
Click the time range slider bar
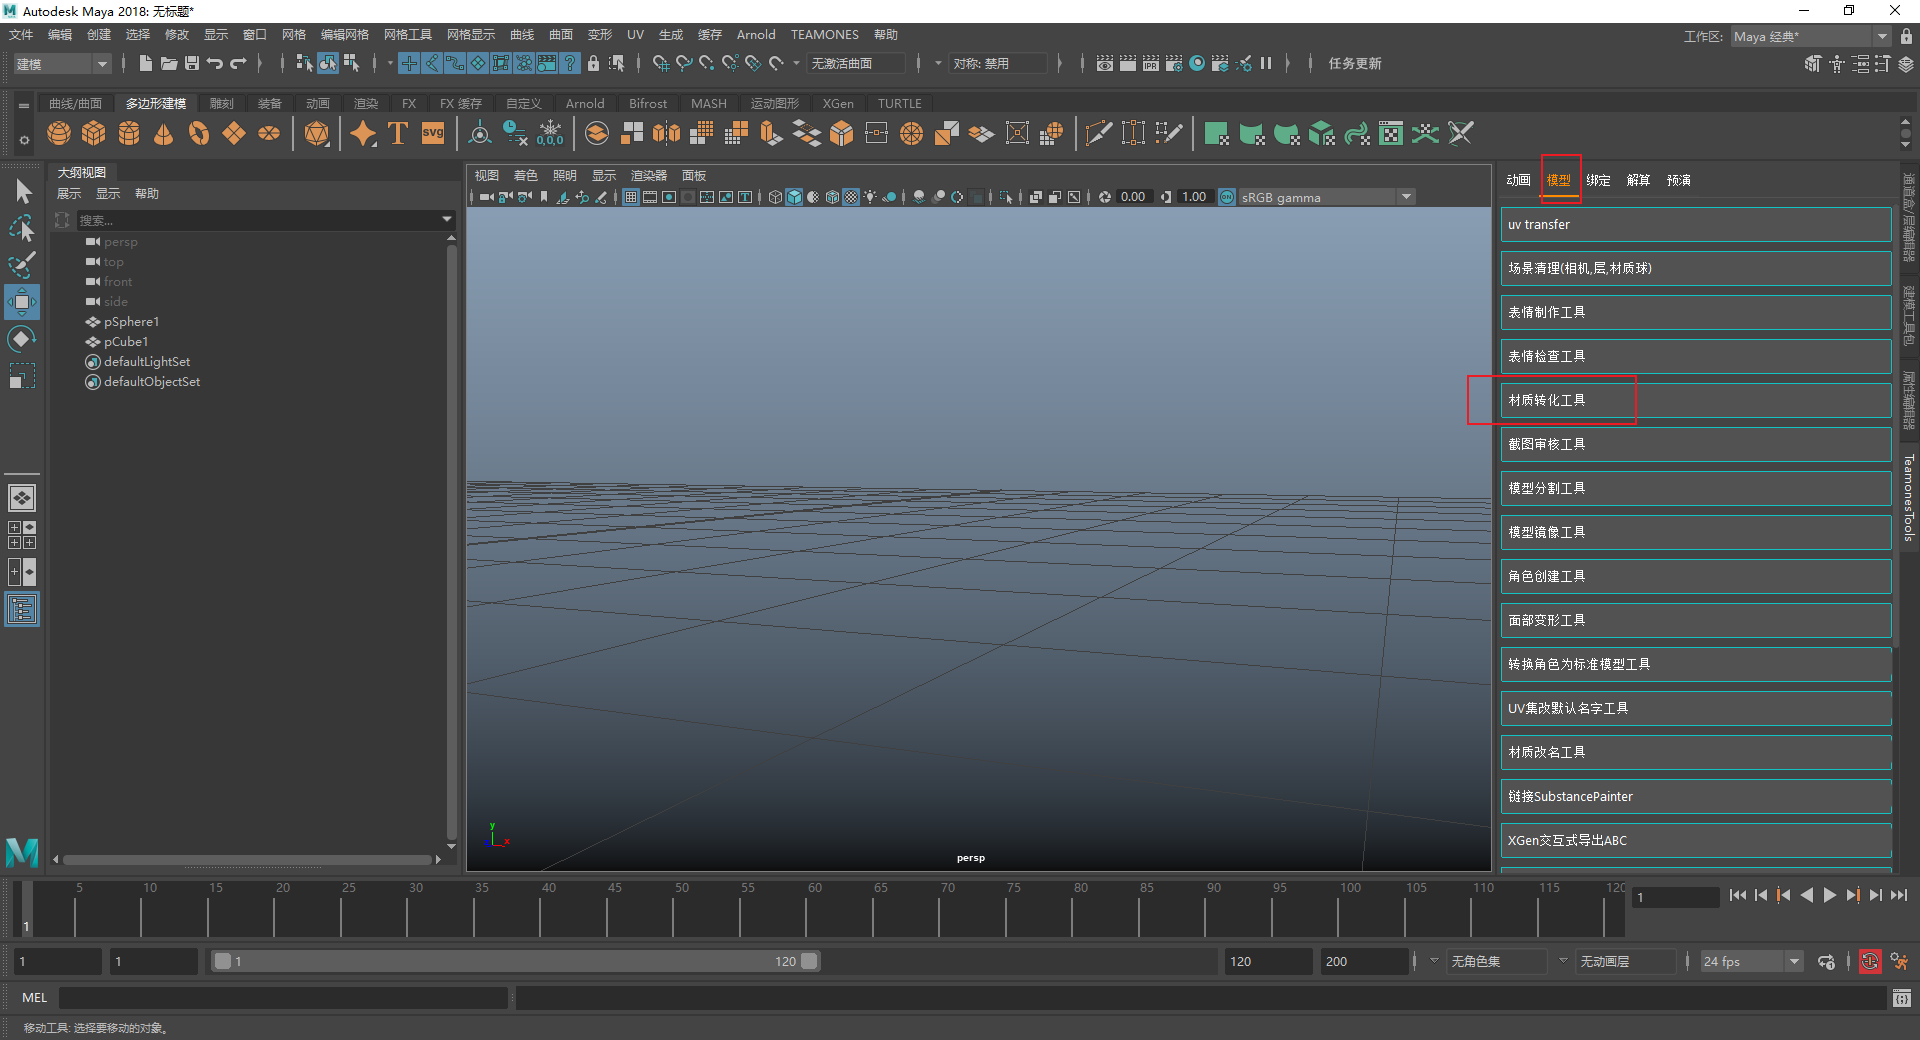tap(515, 961)
